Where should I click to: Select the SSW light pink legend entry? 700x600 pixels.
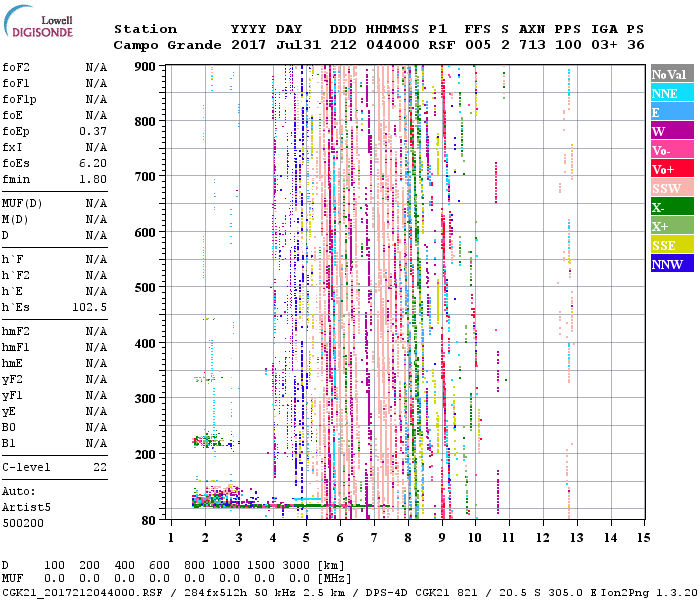point(671,188)
